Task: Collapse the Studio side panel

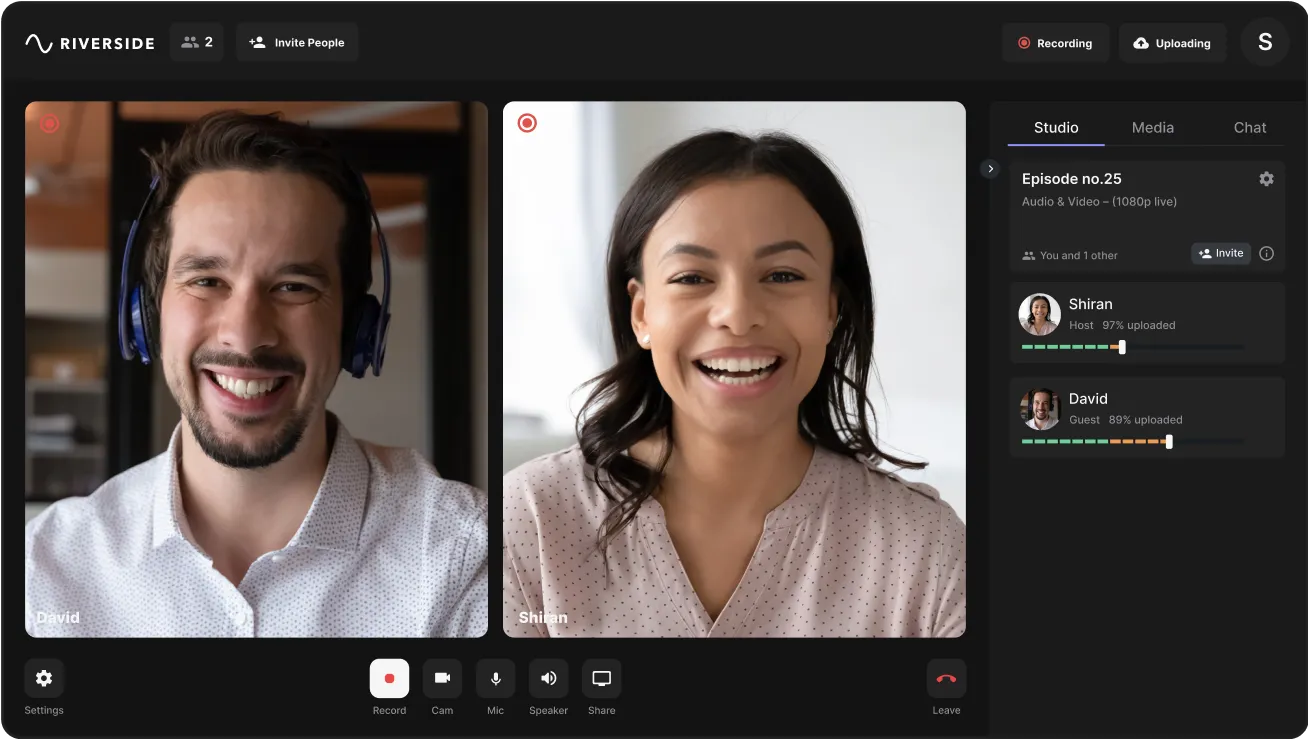Action: coord(990,168)
